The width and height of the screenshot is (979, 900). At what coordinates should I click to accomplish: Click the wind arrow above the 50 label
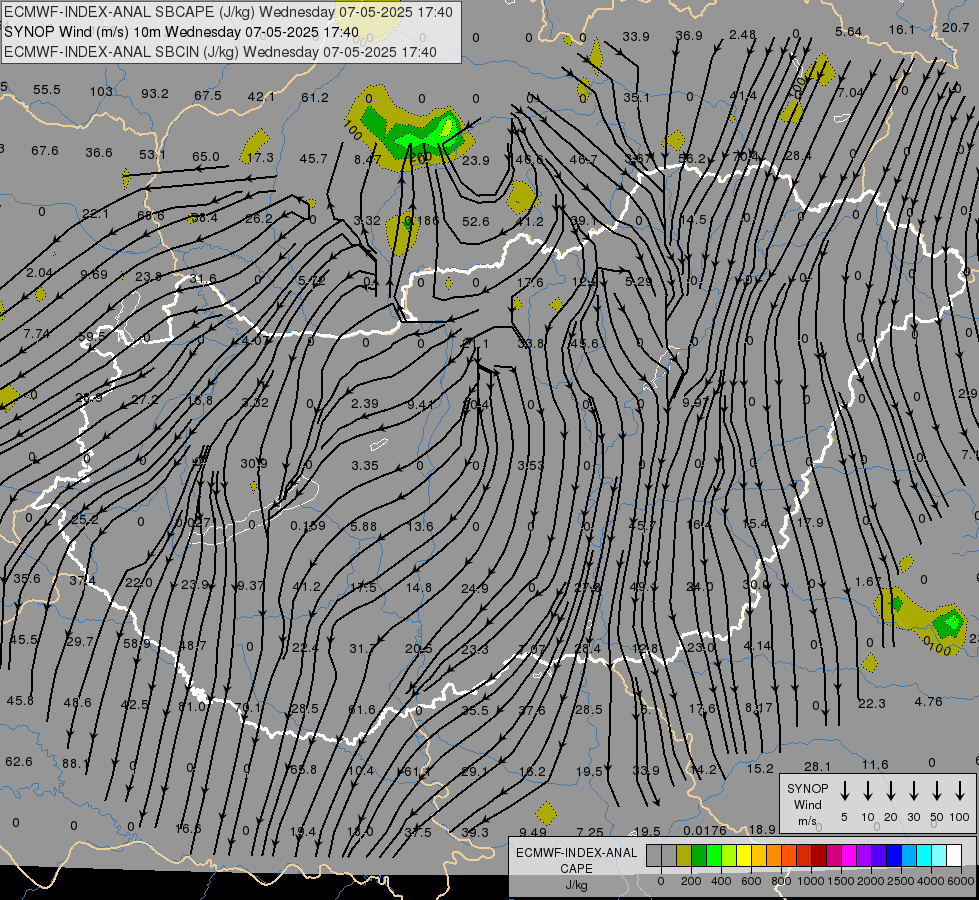(x=937, y=791)
